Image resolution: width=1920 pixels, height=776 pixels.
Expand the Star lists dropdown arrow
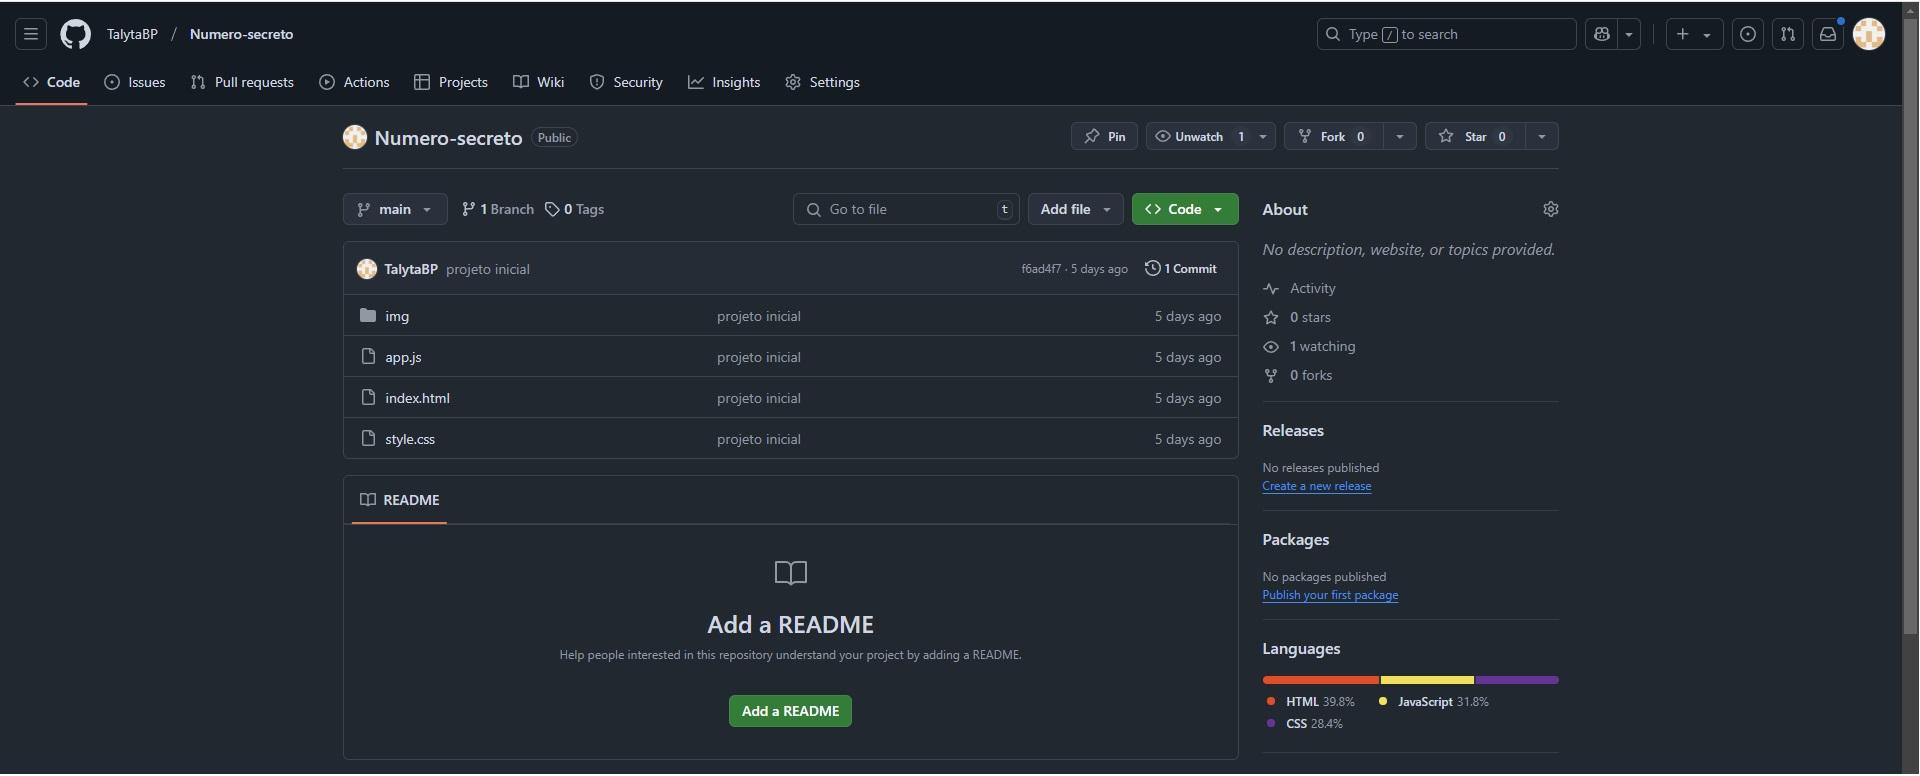coord(1542,136)
